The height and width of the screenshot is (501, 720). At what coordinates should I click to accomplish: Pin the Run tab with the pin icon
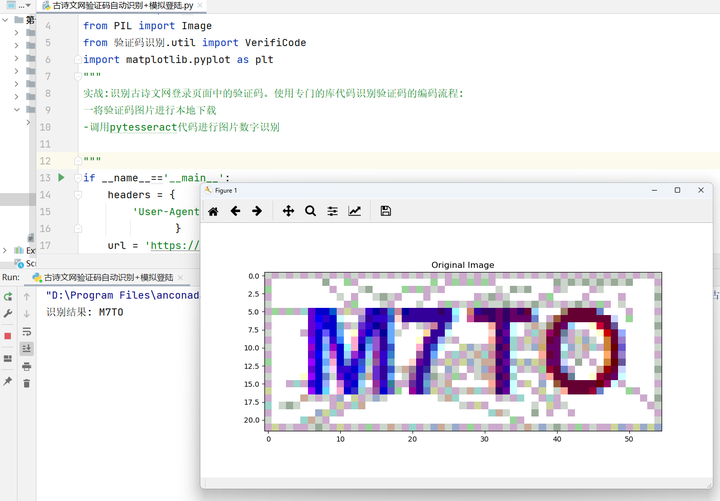(x=8, y=381)
